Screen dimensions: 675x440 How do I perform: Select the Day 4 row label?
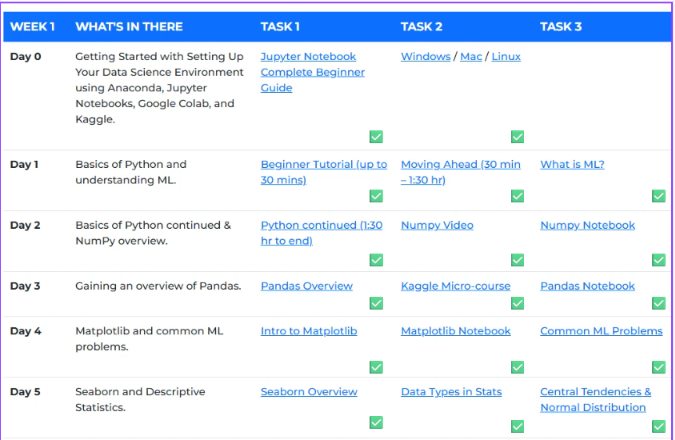25,331
